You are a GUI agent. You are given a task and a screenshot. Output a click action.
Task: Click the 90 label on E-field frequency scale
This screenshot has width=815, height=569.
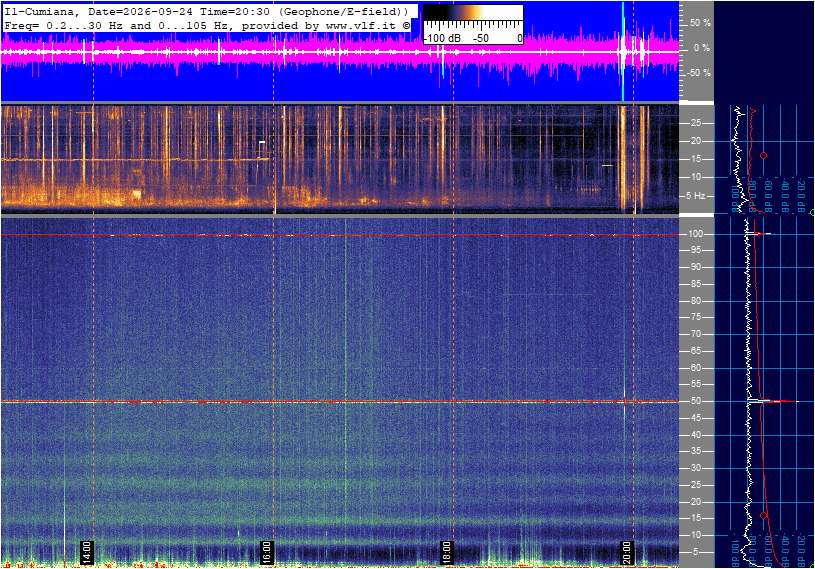[x=695, y=267]
